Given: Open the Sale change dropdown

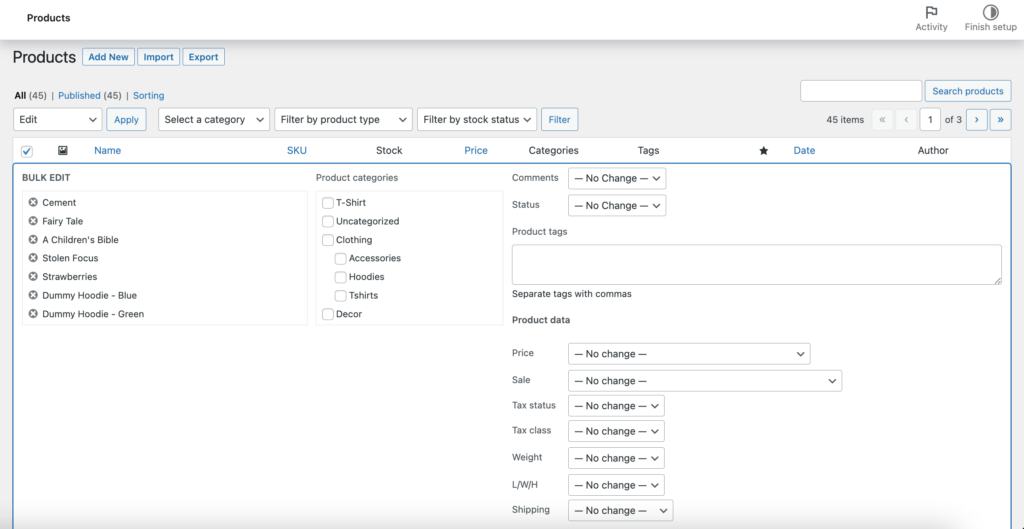Looking at the screenshot, I should pyautogui.click(x=705, y=381).
